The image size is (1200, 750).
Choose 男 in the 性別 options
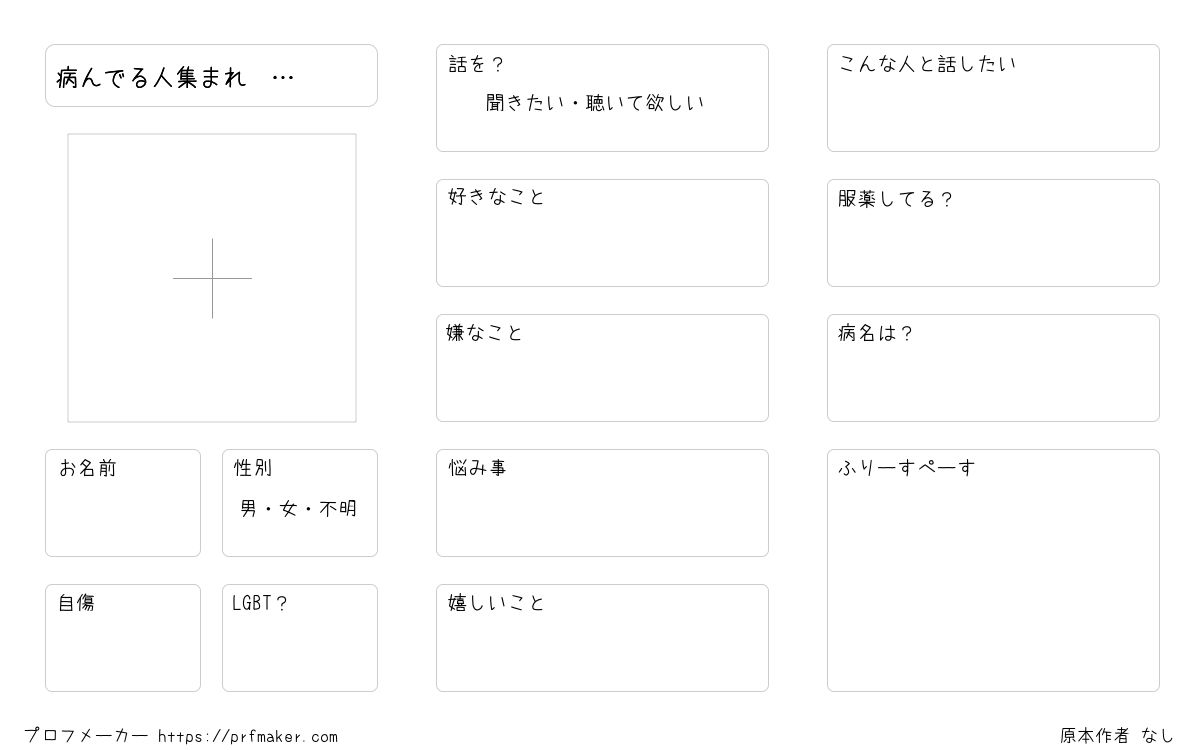(x=249, y=508)
